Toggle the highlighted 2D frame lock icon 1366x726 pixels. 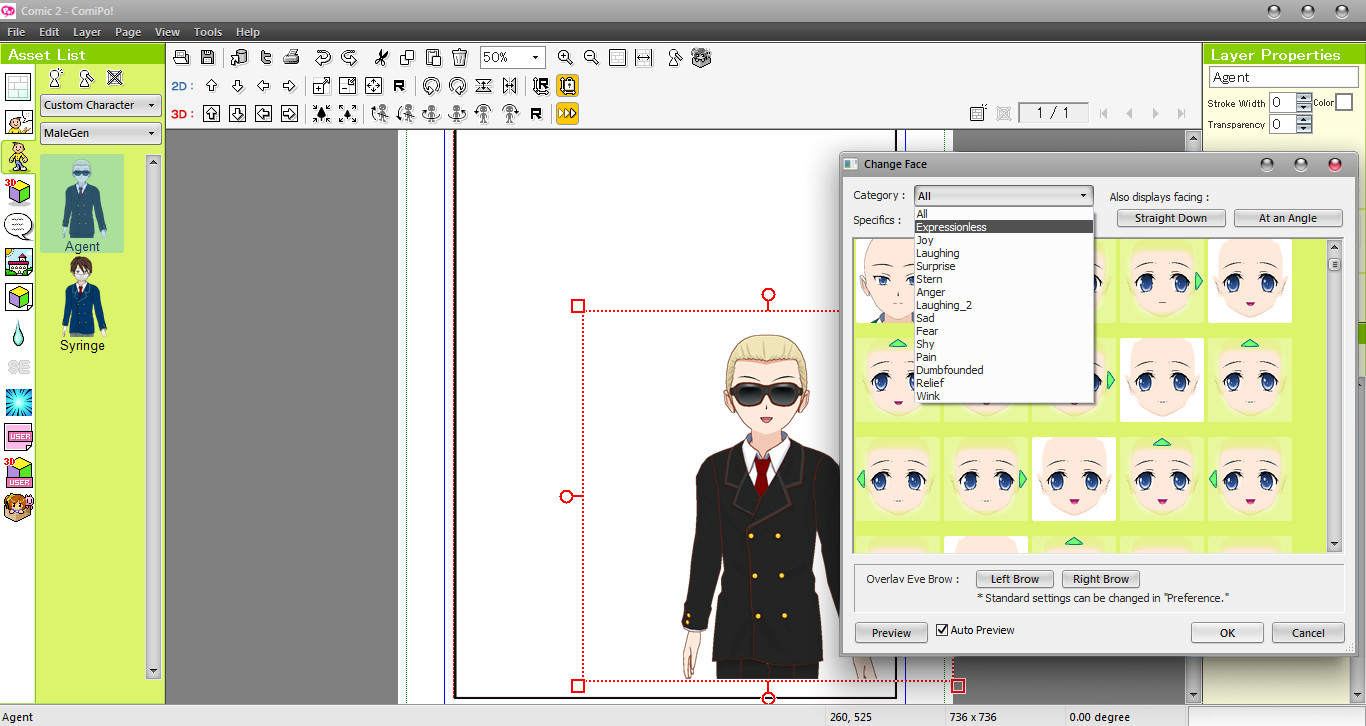(x=567, y=85)
